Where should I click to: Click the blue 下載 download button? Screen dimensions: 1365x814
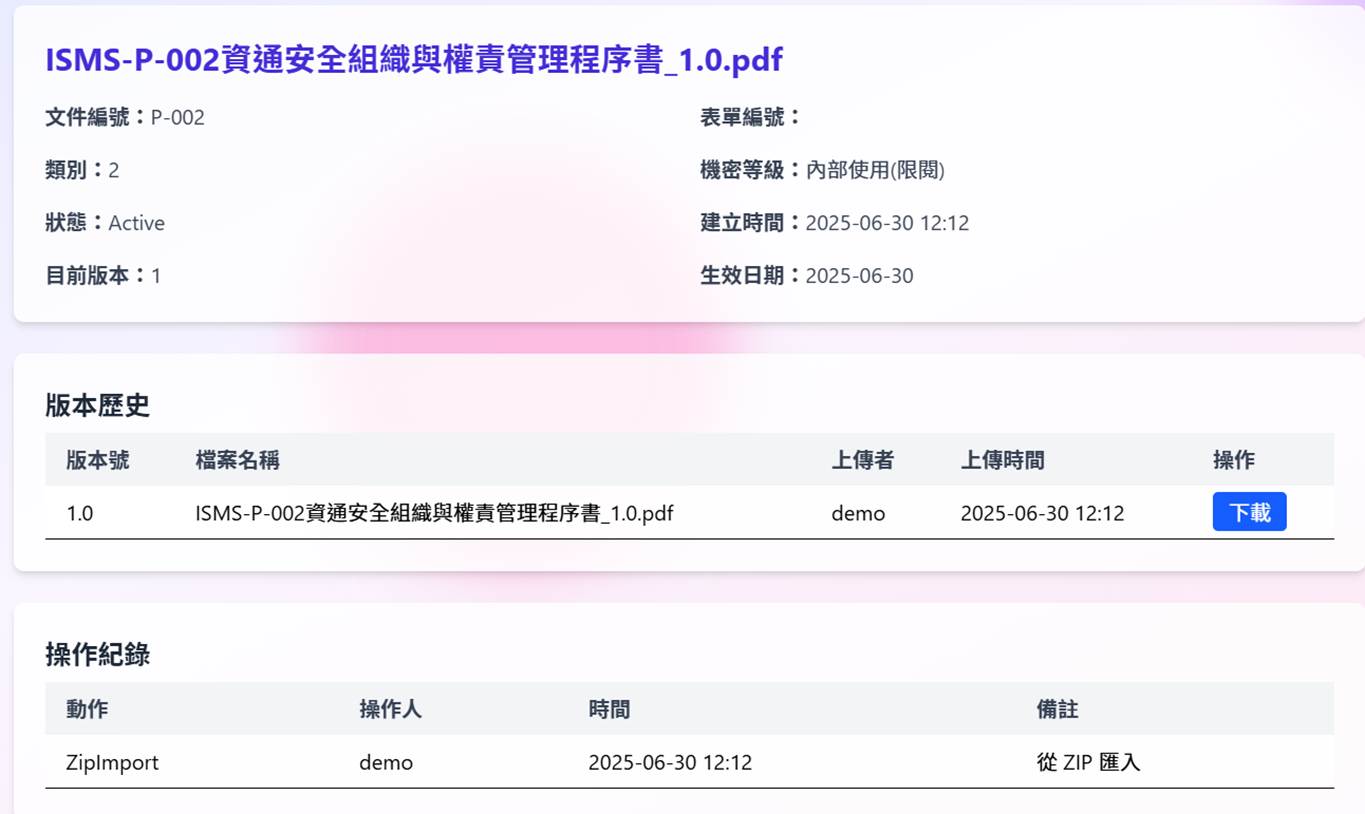pos(1249,512)
